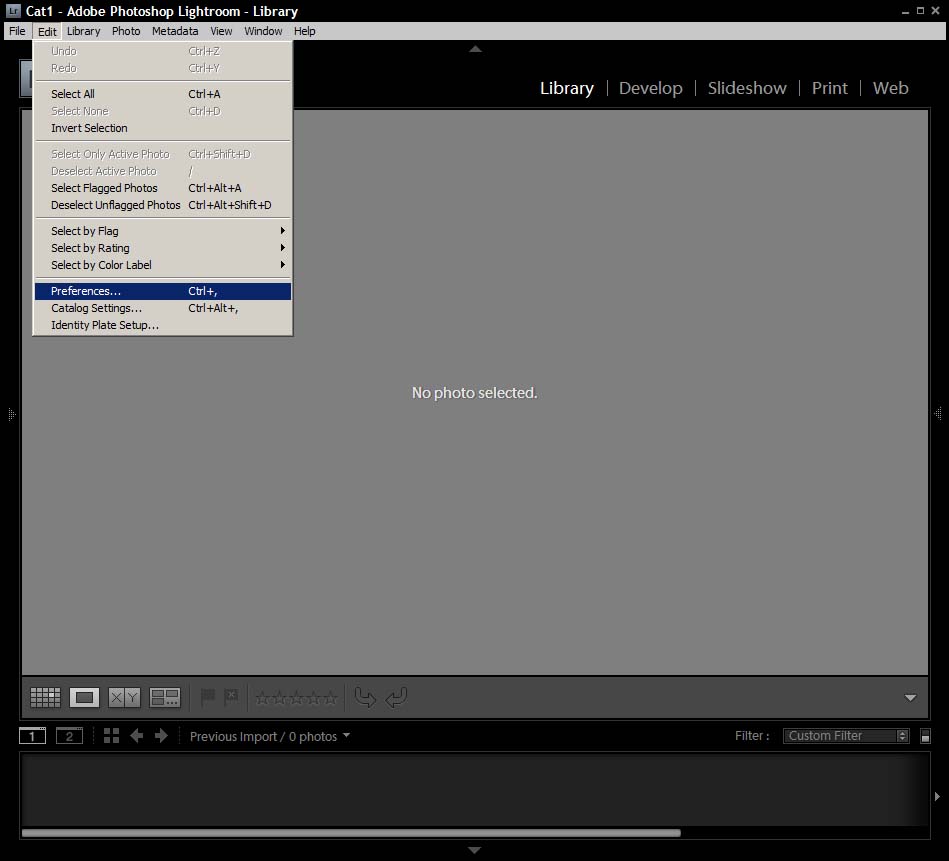This screenshot has height=861, width=949.
Task: Select Loupe view icon
Action: 84,697
